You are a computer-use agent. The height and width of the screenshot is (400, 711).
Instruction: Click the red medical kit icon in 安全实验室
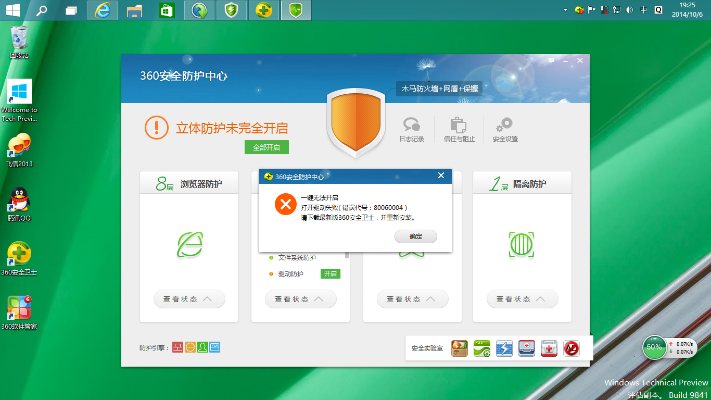point(549,348)
